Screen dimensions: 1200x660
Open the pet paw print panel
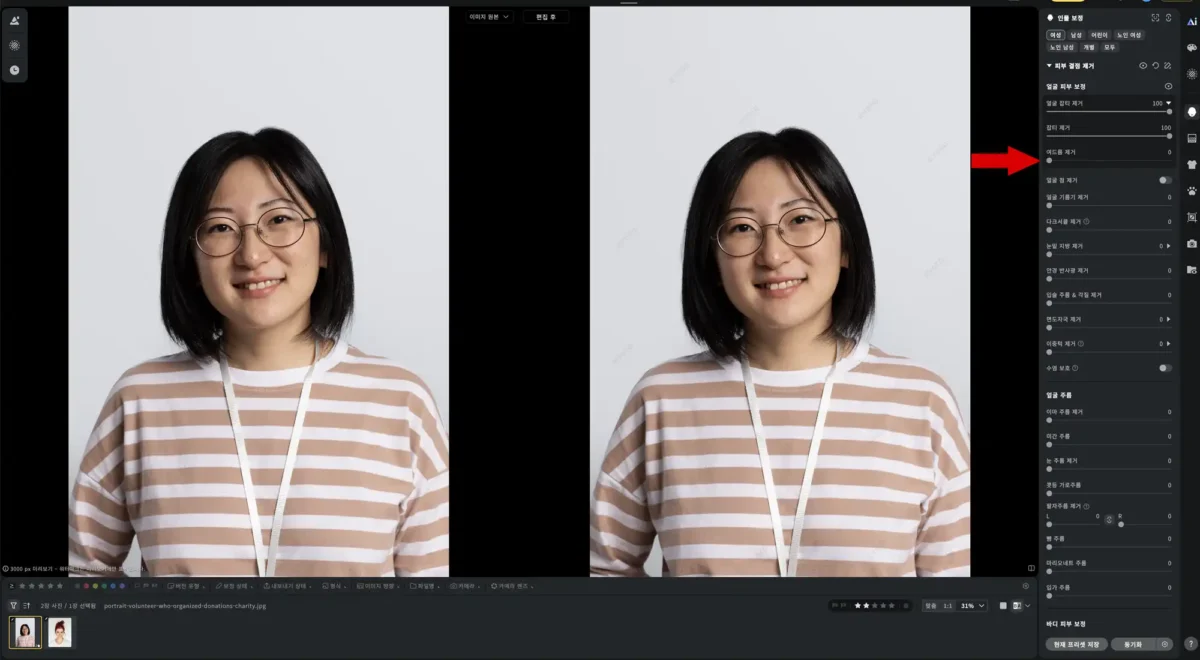(1191, 190)
